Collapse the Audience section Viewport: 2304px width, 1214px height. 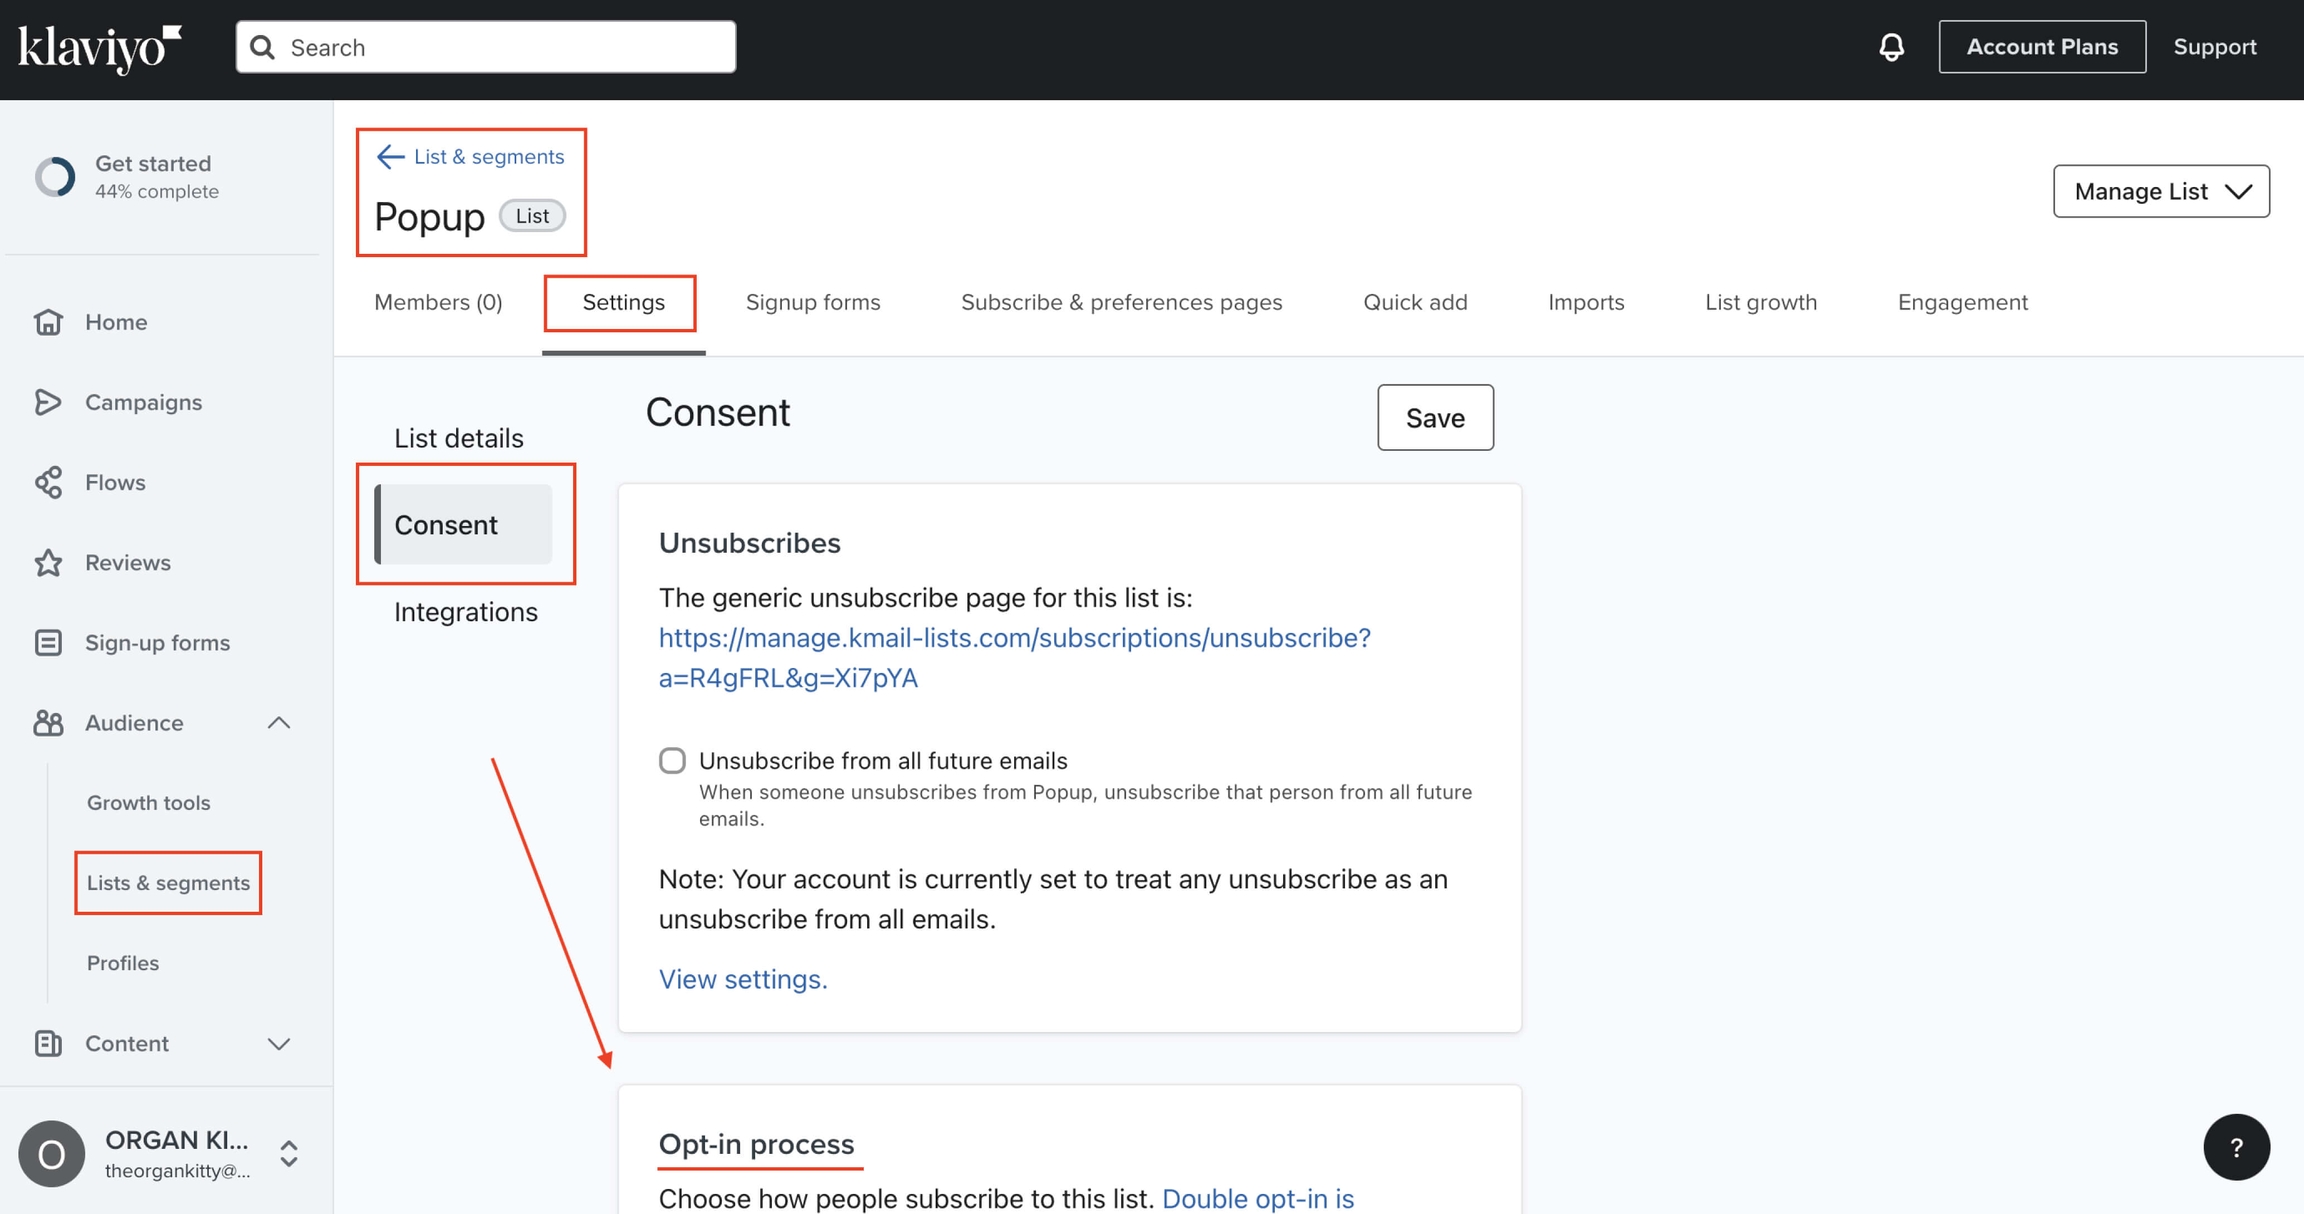coord(279,722)
